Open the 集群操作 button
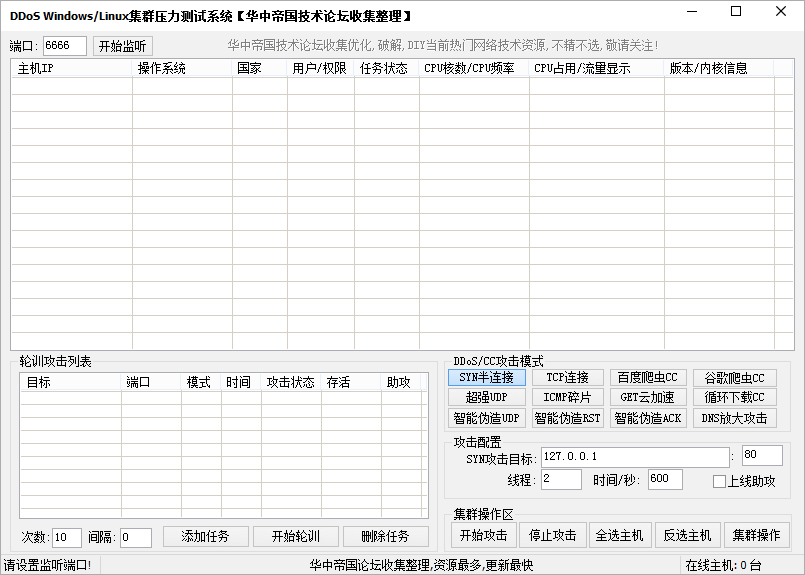 tap(756, 535)
